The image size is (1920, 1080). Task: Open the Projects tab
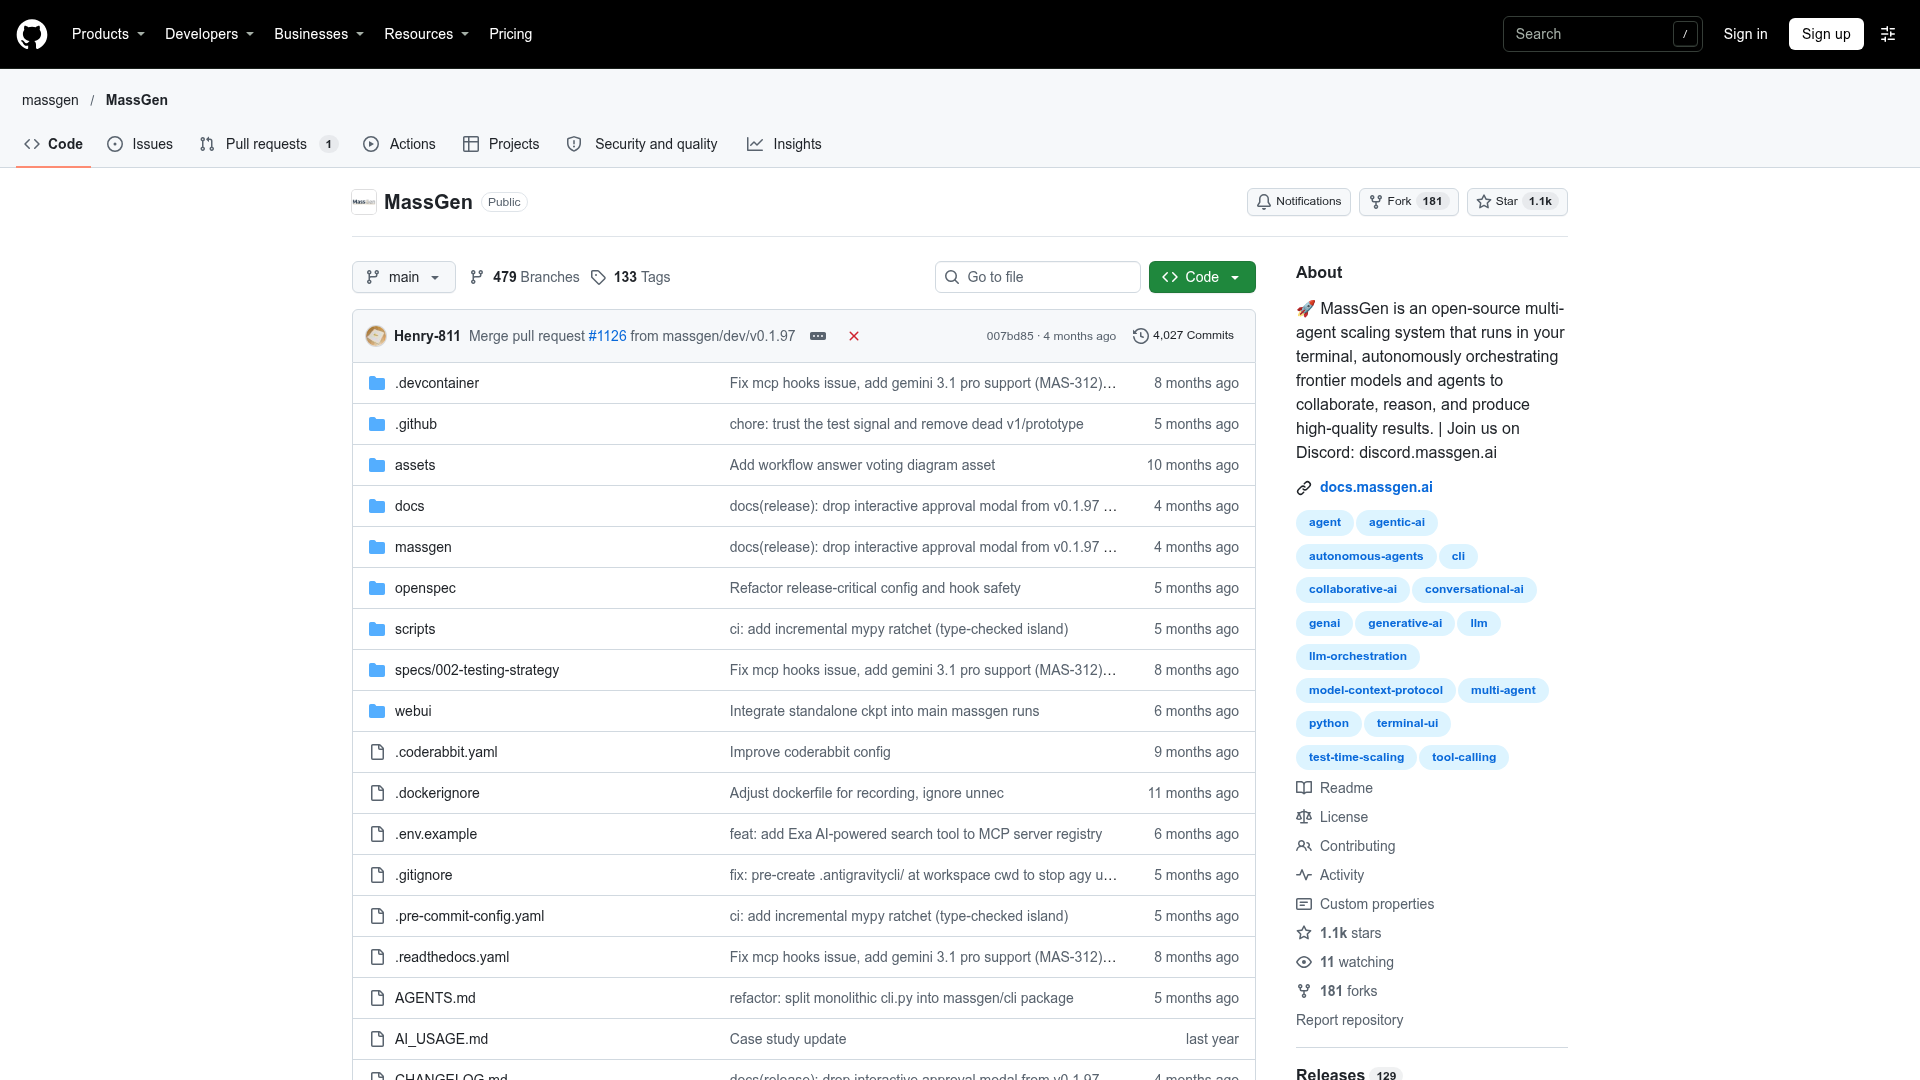pos(501,144)
